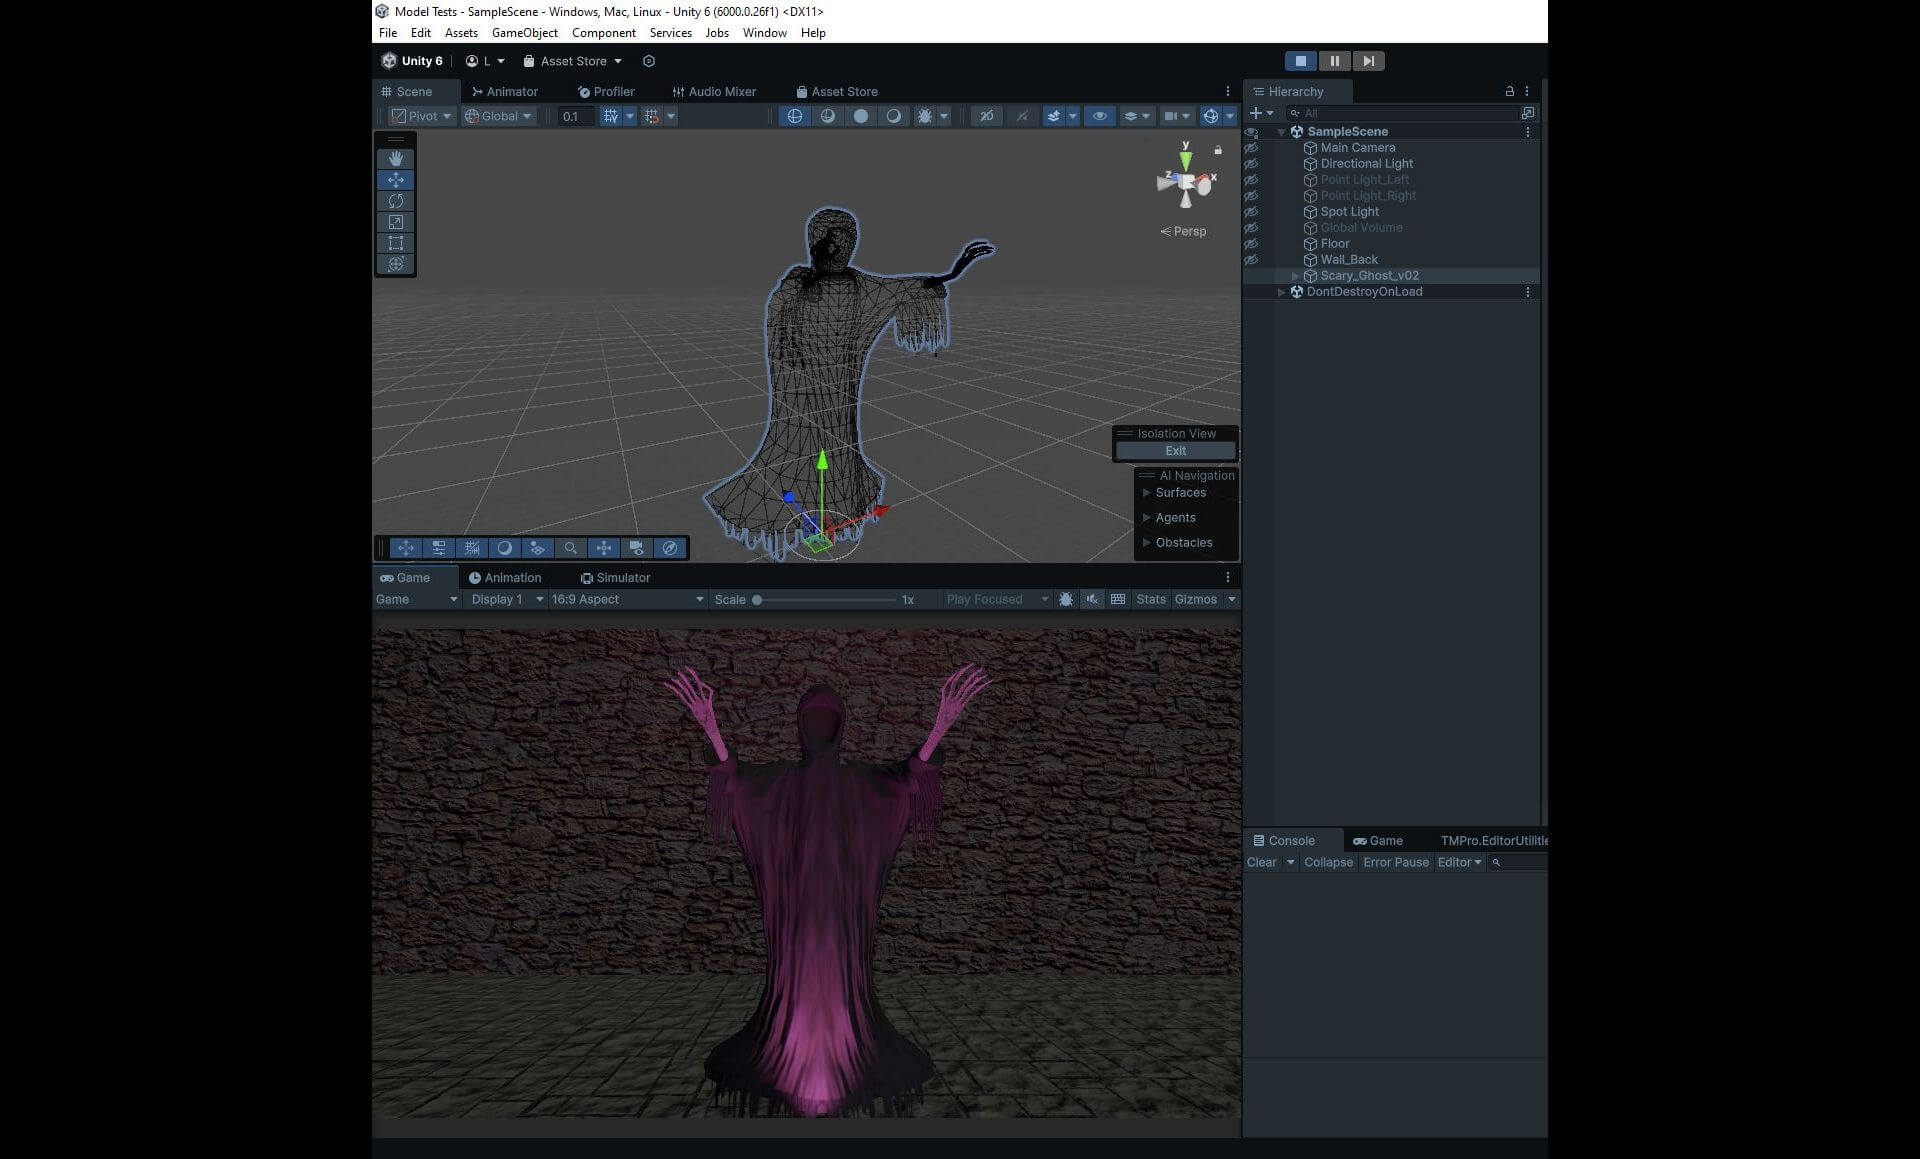Click Gizmos button in Game view
This screenshot has width=1920, height=1159.
click(x=1195, y=599)
